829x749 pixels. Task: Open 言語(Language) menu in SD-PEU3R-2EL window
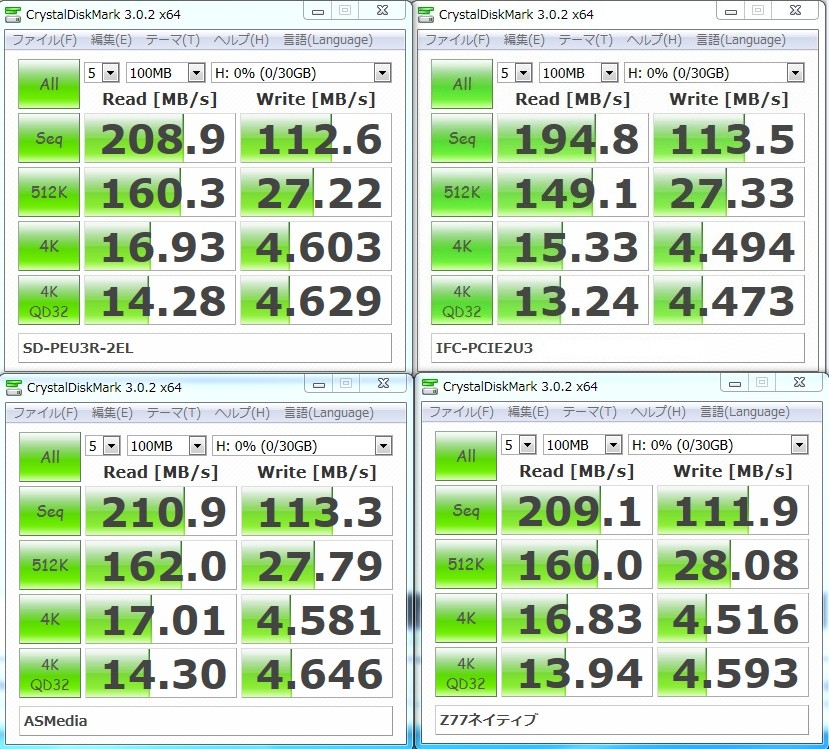click(x=328, y=40)
